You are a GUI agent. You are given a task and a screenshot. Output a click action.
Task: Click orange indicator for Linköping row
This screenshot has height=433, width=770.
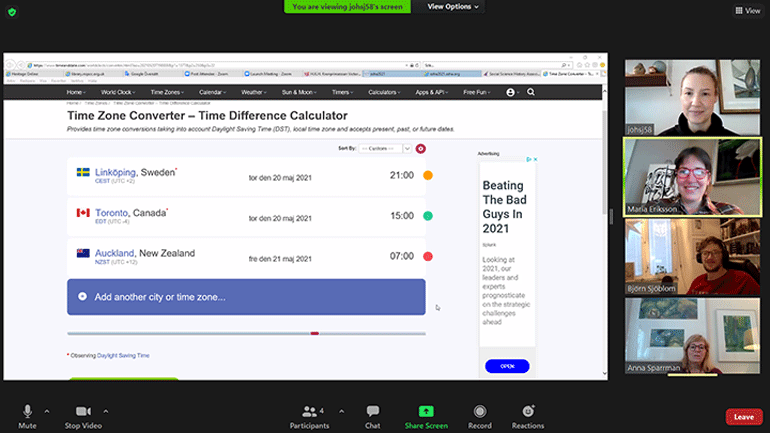(428, 175)
